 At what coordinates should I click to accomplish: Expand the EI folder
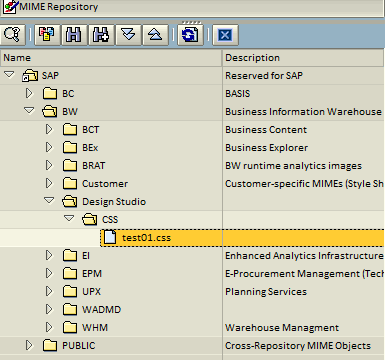[49, 255]
